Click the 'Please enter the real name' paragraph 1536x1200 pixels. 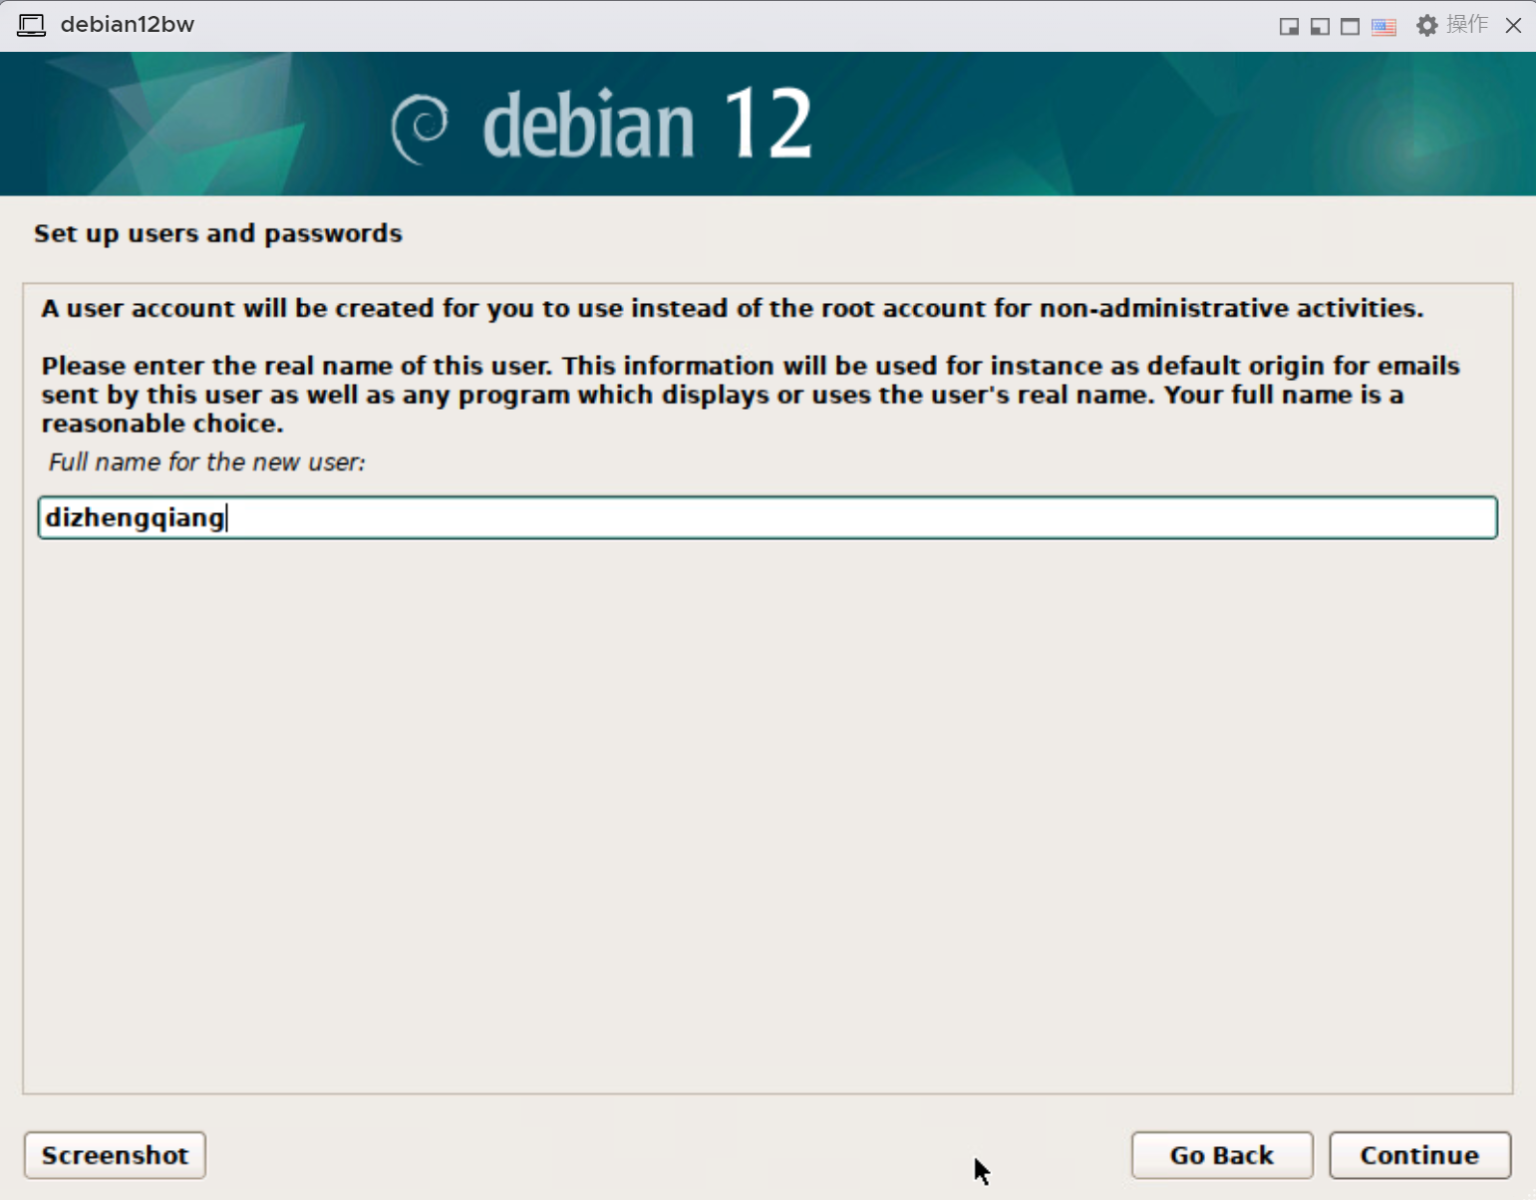(x=750, y=394)
